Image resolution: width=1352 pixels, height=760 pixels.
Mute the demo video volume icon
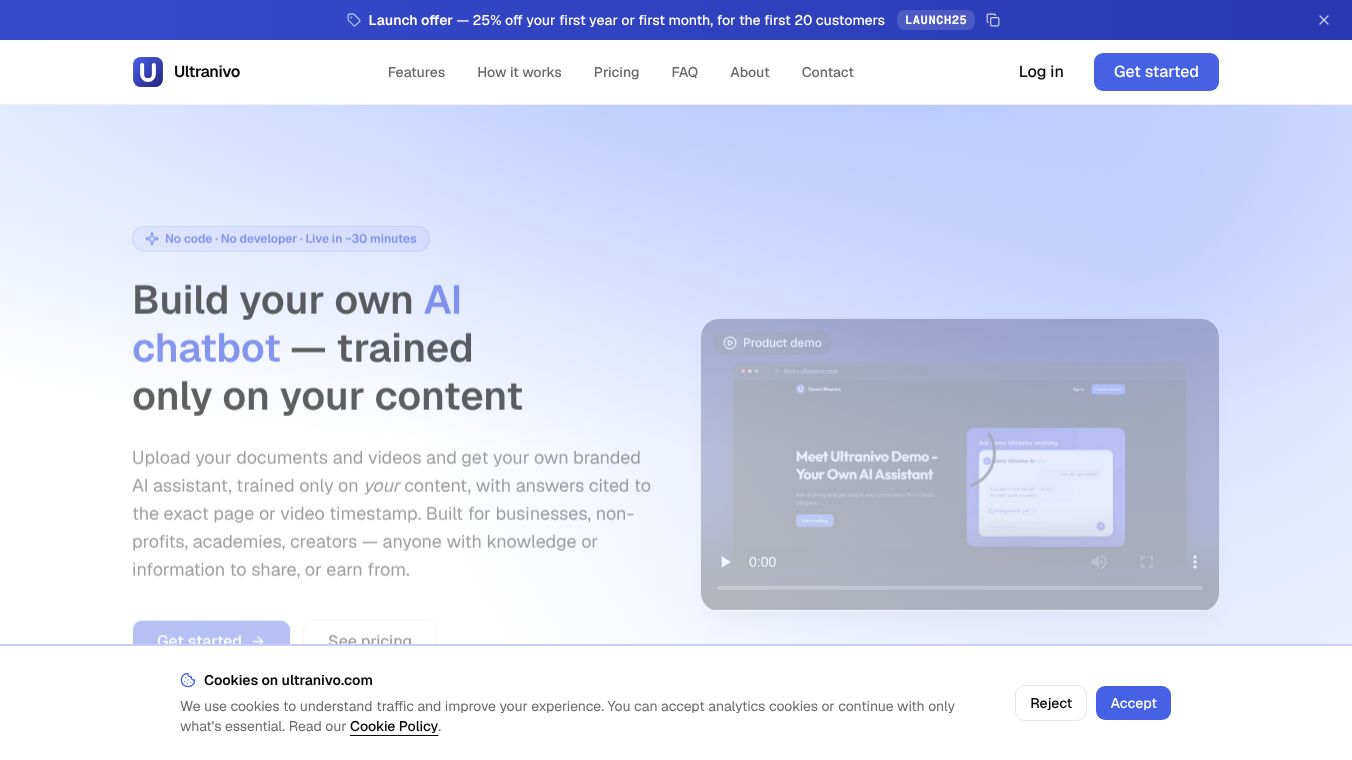[1099, 562]
